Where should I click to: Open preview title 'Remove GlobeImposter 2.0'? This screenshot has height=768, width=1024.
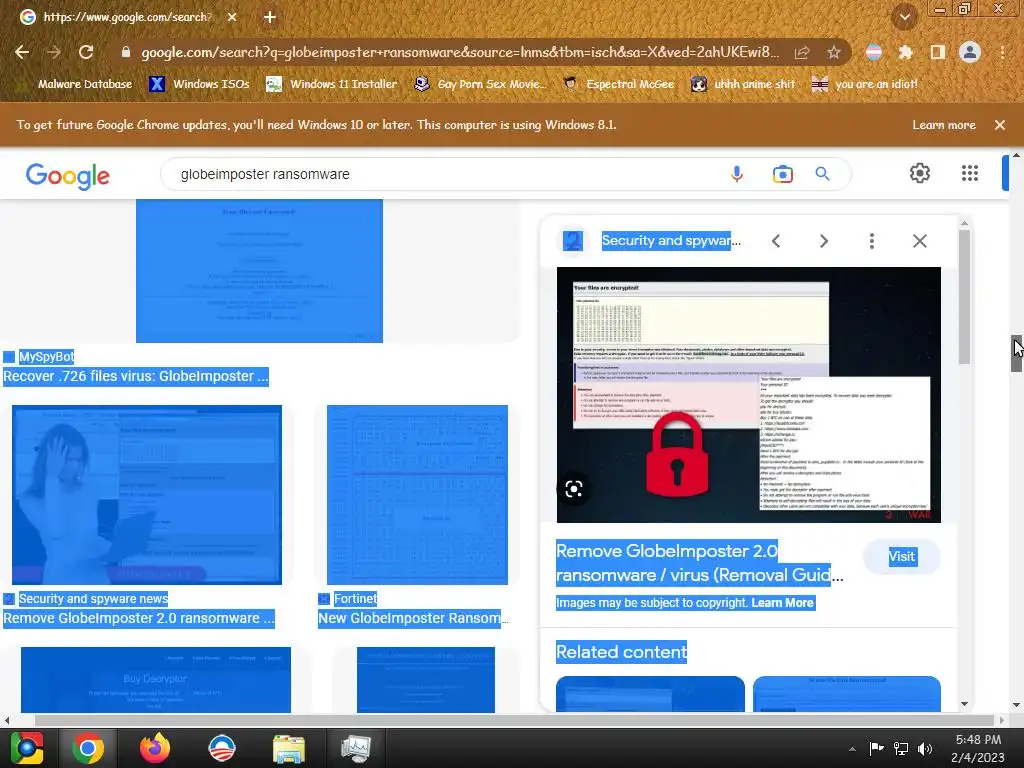click(699, 563)
